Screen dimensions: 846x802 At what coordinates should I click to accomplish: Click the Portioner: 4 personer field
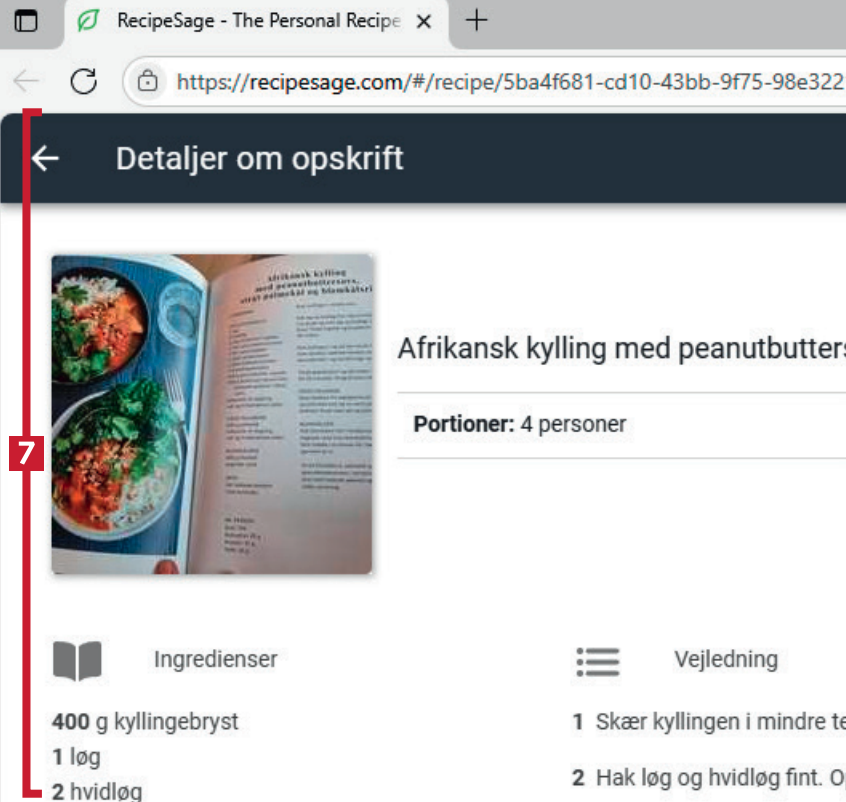pyautogui.click(x=520, y=424)
